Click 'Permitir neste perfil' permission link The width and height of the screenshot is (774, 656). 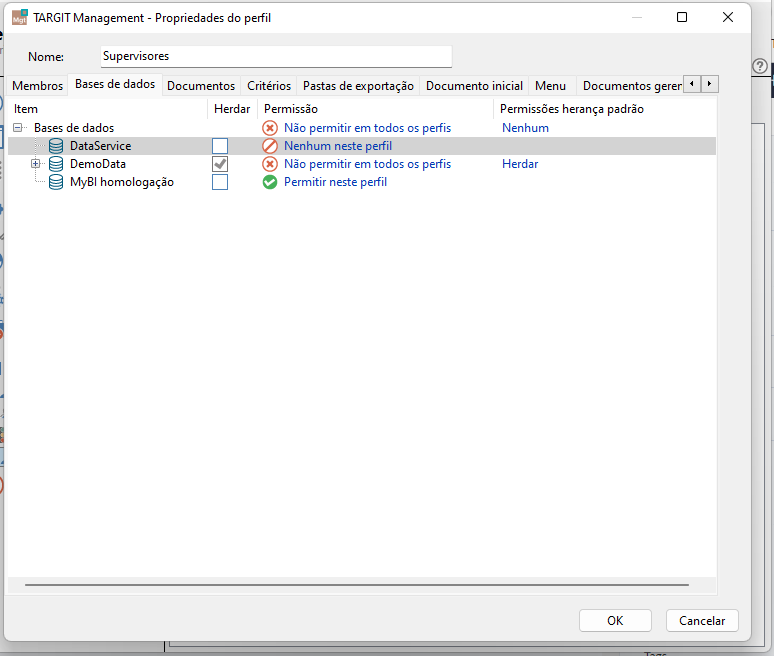pyautogui.click(x=335, y=182)
